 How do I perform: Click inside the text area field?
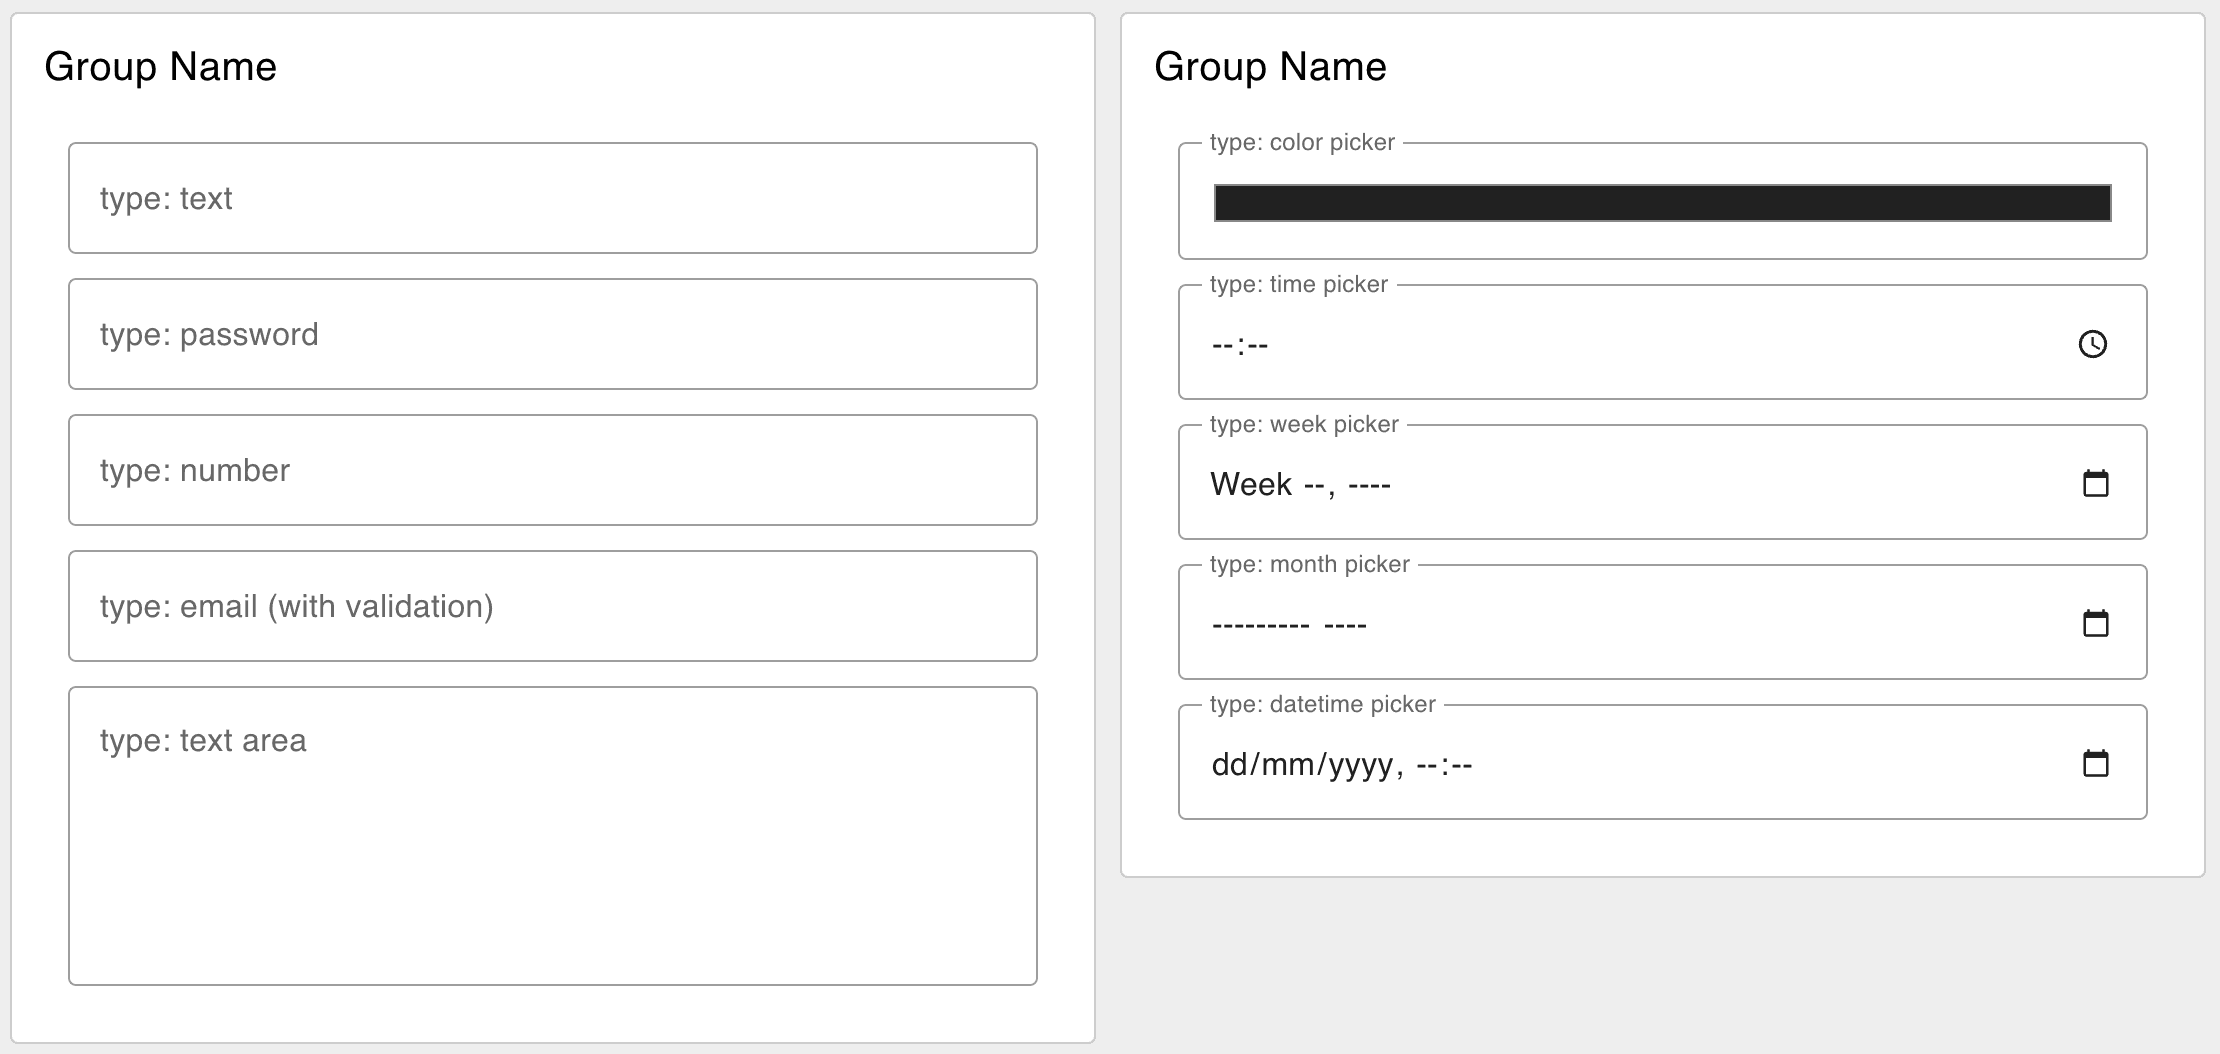pyautogui.click(x=551, y=830)
